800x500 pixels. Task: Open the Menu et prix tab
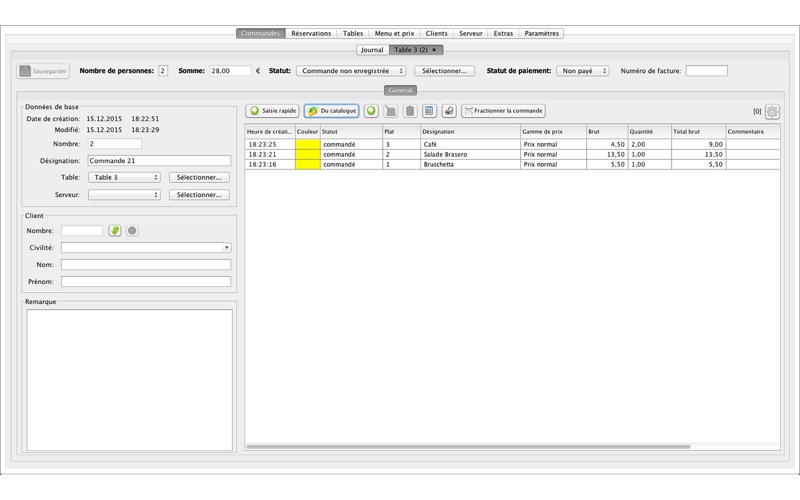click(394, 33)
